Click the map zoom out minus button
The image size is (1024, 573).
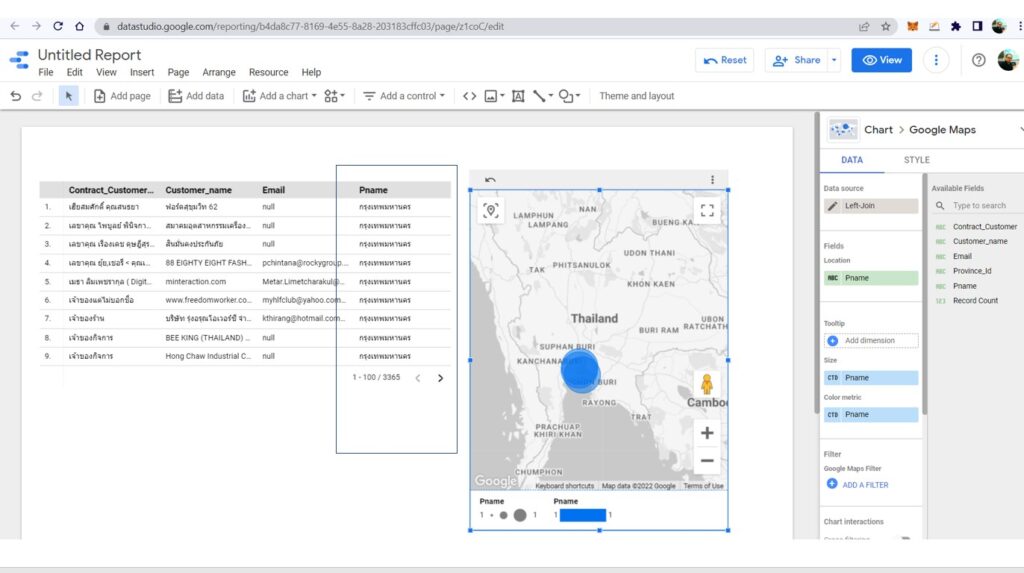(707, 461)
